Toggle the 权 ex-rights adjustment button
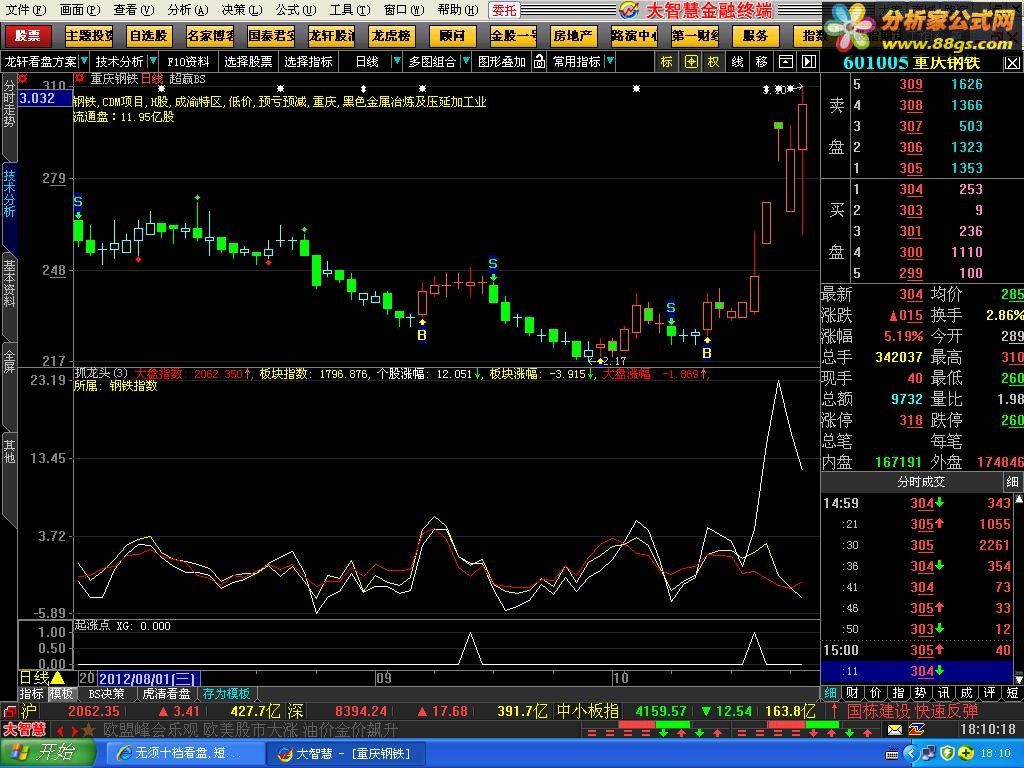Image resolution: width=1024 pixels, height=768 pixels. click(713, 62)
